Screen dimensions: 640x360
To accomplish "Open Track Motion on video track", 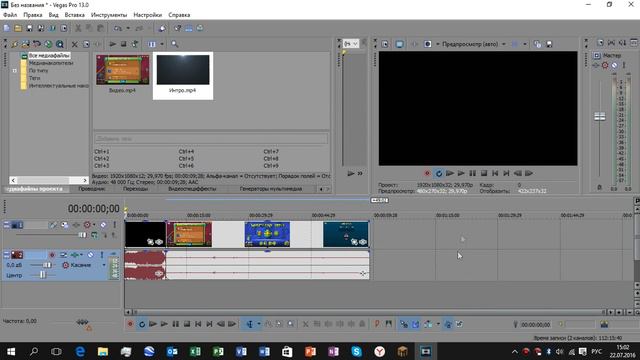I will [64, 225].
